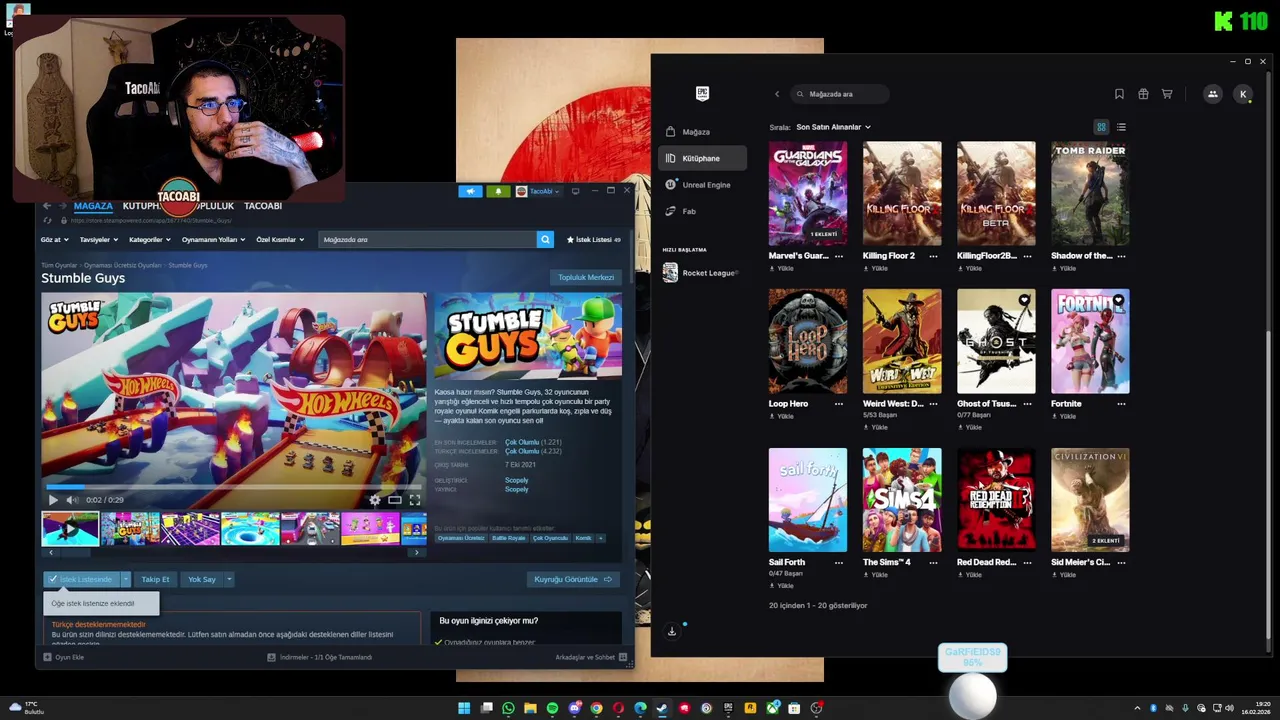Focus the Steam Mağazada ara search field
This screenshot has height=720, width=1280.
427,240
